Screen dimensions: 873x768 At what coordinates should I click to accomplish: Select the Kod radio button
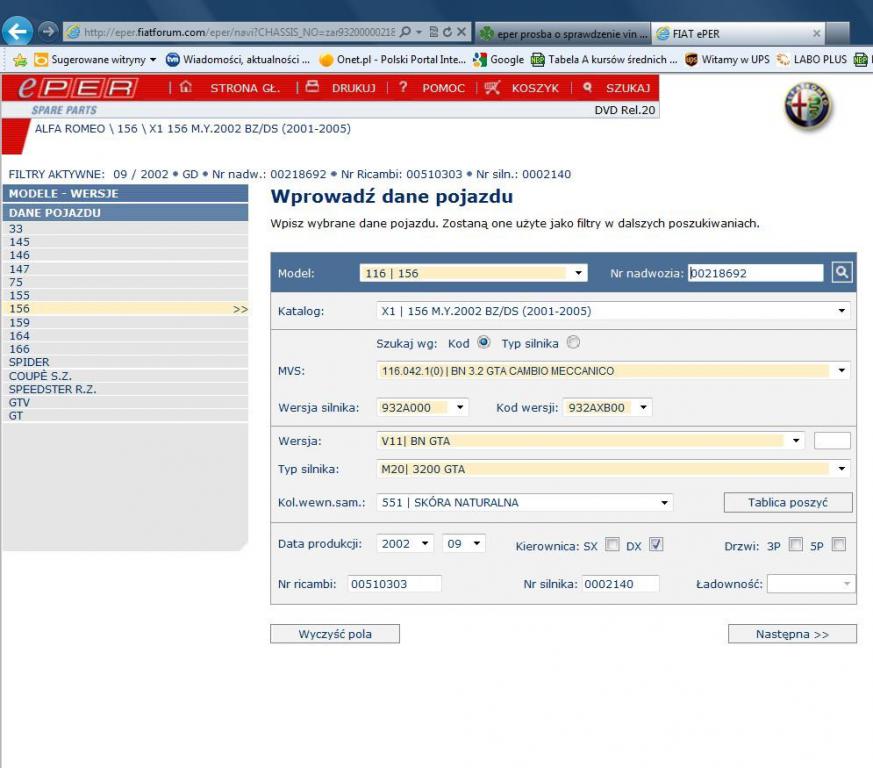(483, 343)
